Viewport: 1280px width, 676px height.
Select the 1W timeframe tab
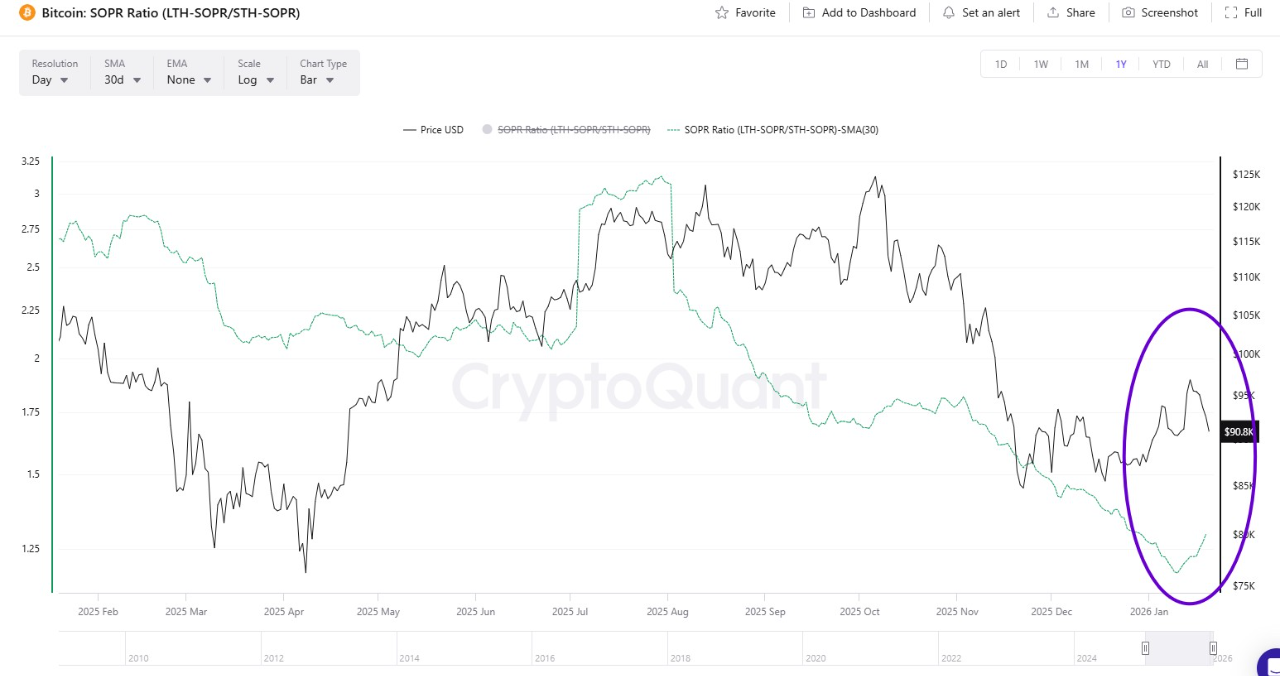[1040, 63]
